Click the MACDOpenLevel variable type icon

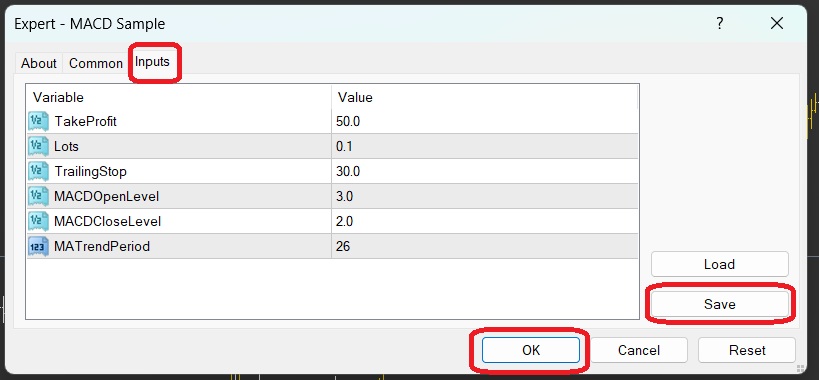point(38,196)
